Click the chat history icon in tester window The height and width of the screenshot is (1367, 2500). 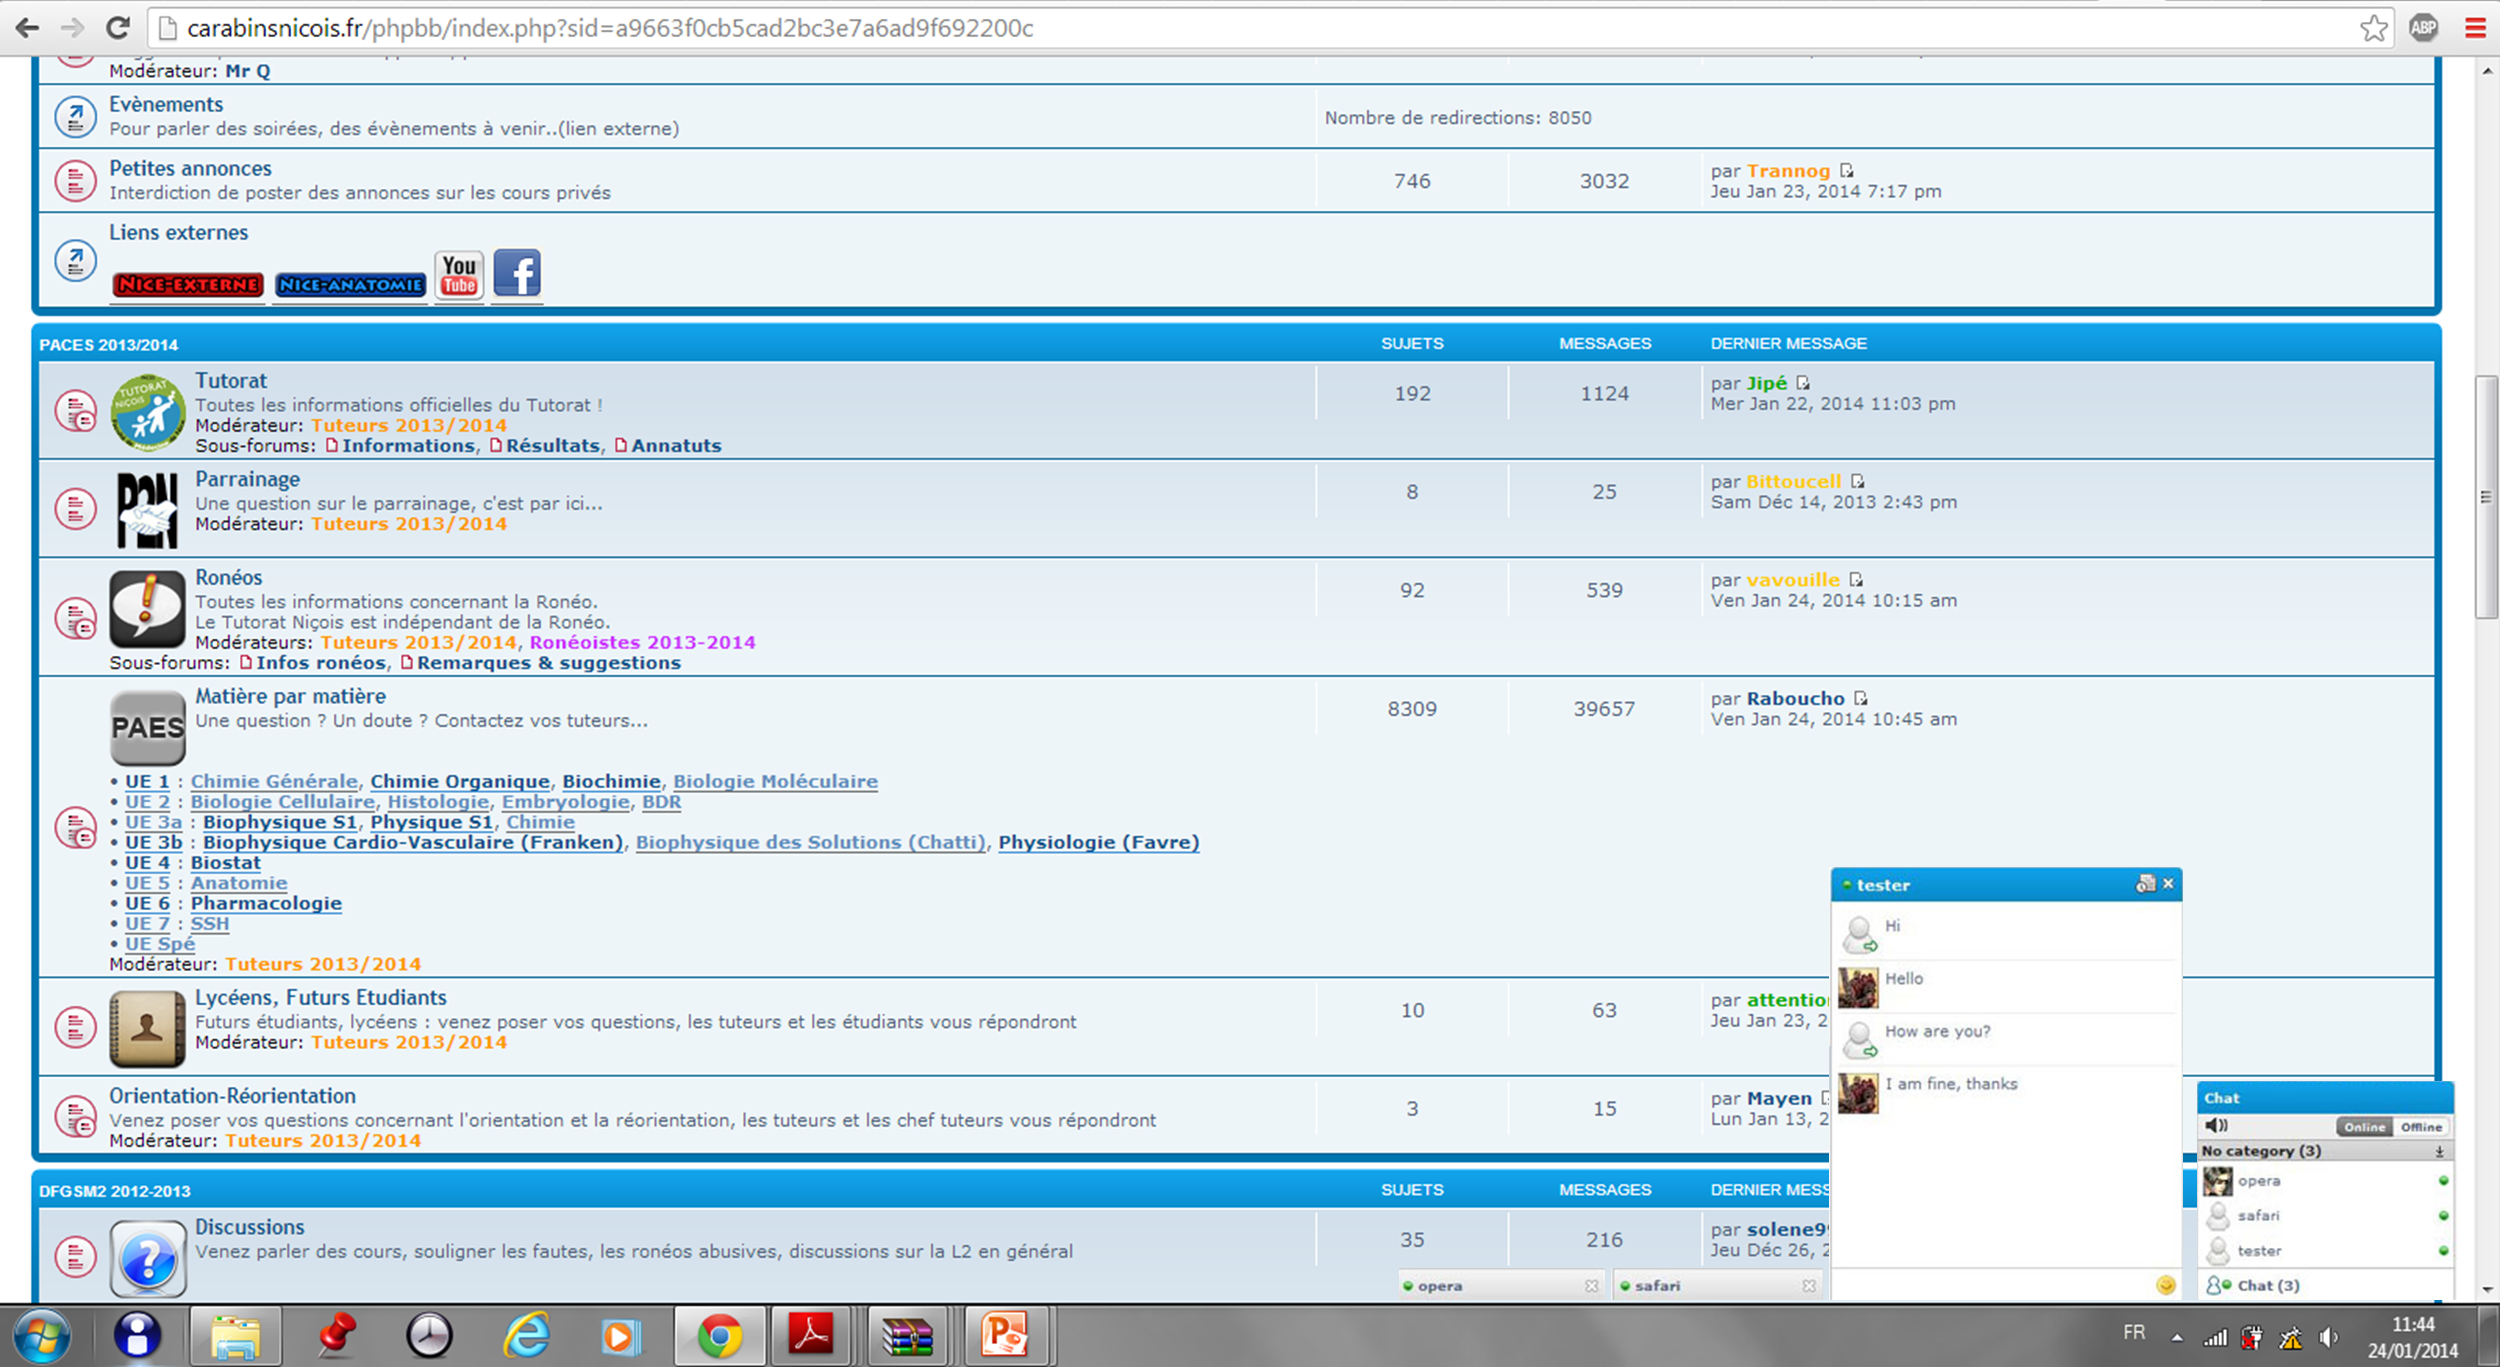pyautogui.click(x=2144, y=884)
